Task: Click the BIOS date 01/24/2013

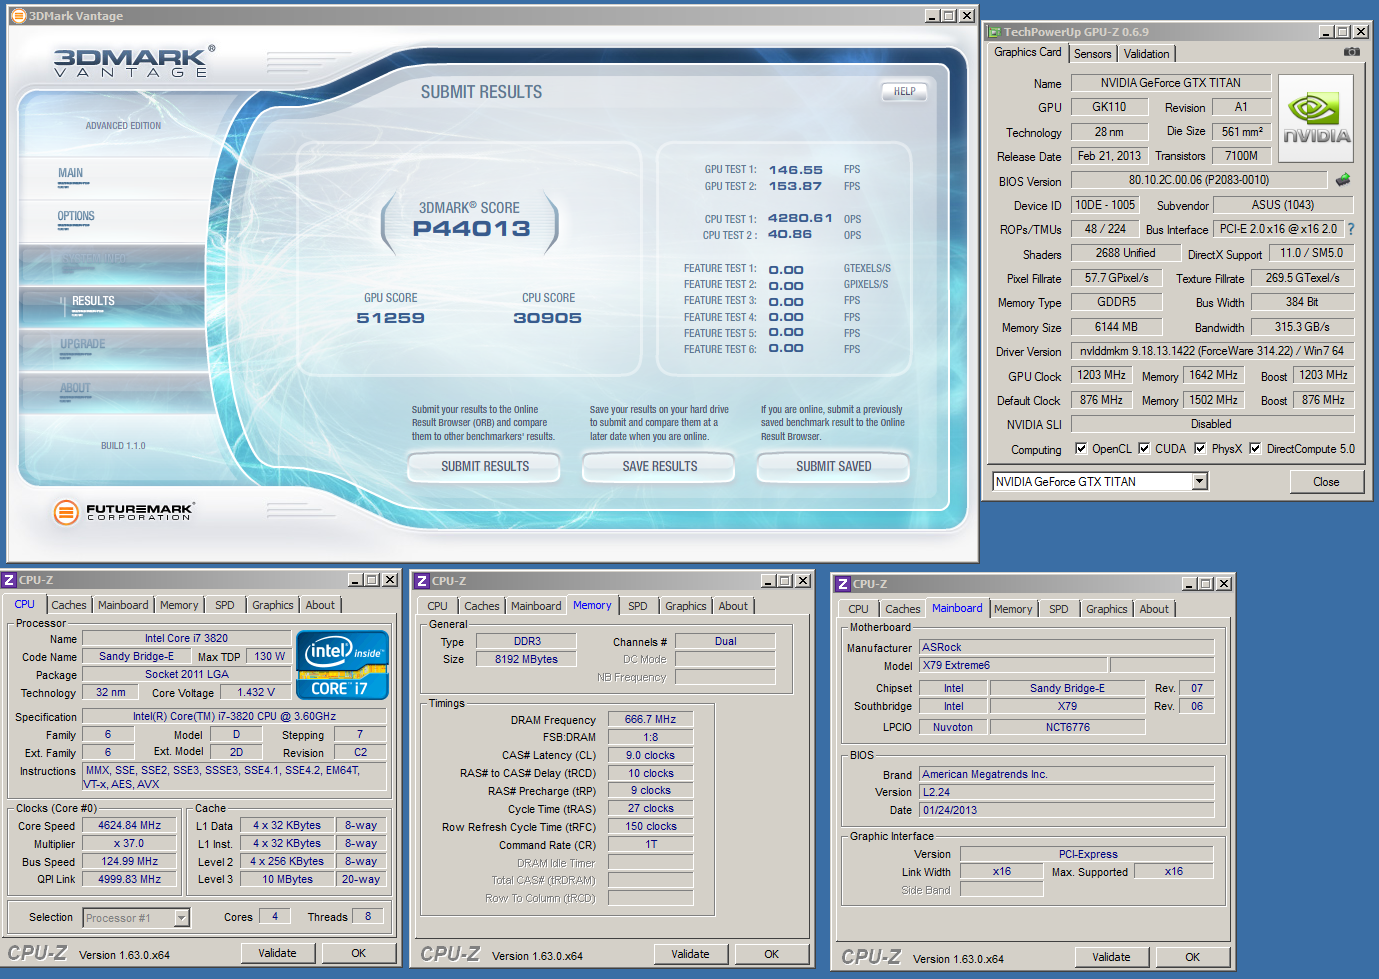Action: (x=1067, y=810)
